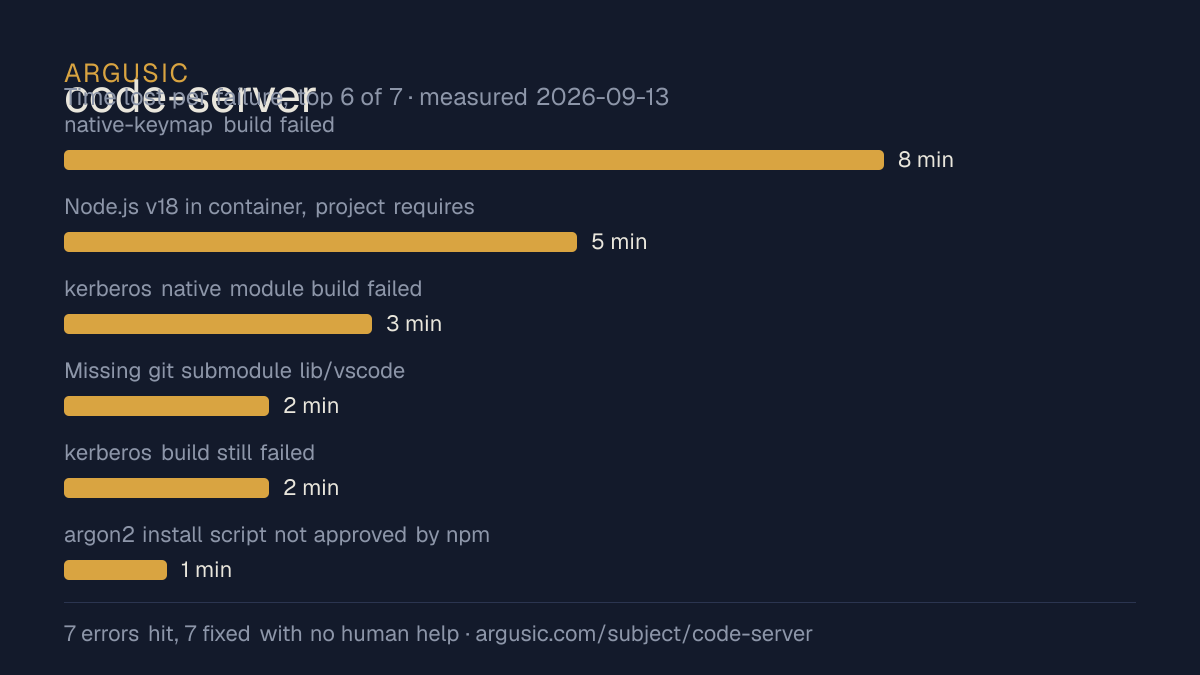This screenshot has height=675, width=1200.
Task: Click the 'measured 2026-09-13' subtitle text
Action: (545, 97)
